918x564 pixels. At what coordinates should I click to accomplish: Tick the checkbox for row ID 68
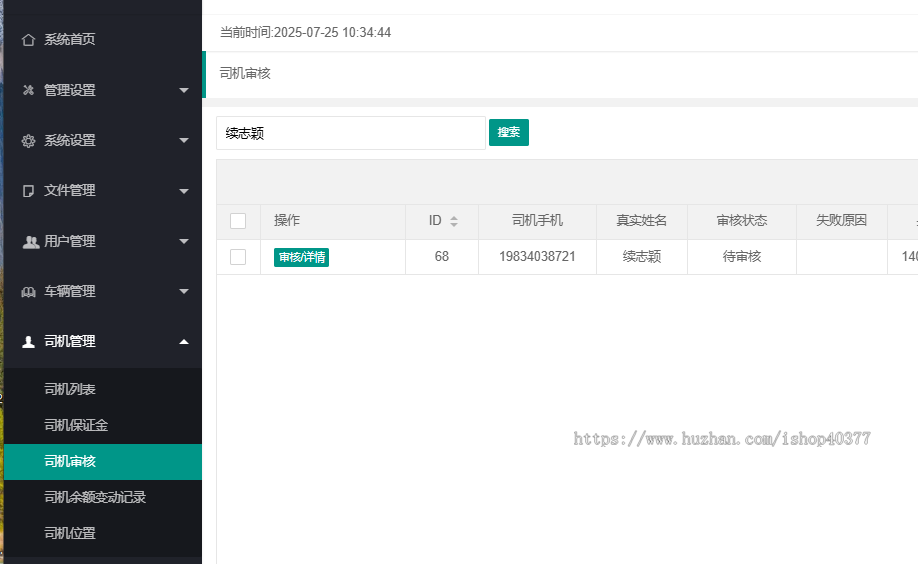tap(238, 257)
